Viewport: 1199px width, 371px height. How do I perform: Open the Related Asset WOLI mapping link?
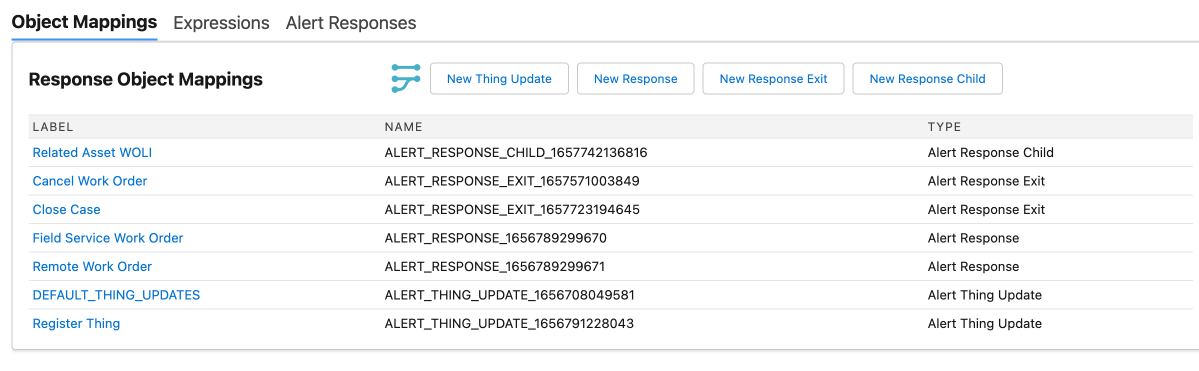coord(93,152)
